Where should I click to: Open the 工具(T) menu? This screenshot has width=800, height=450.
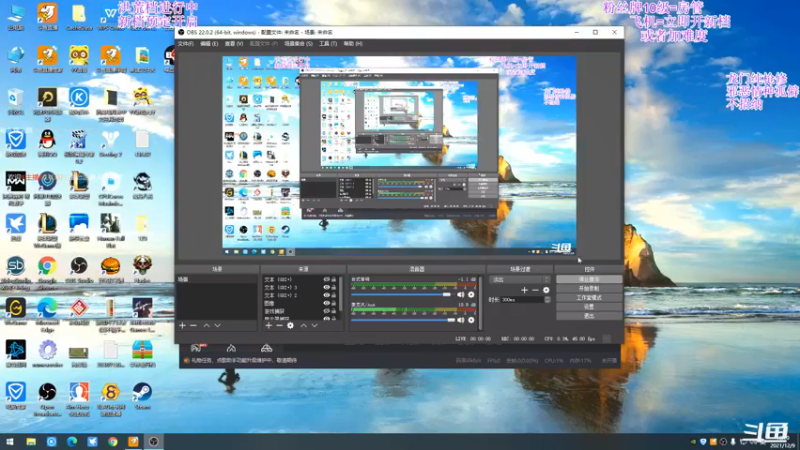point(328,44)
